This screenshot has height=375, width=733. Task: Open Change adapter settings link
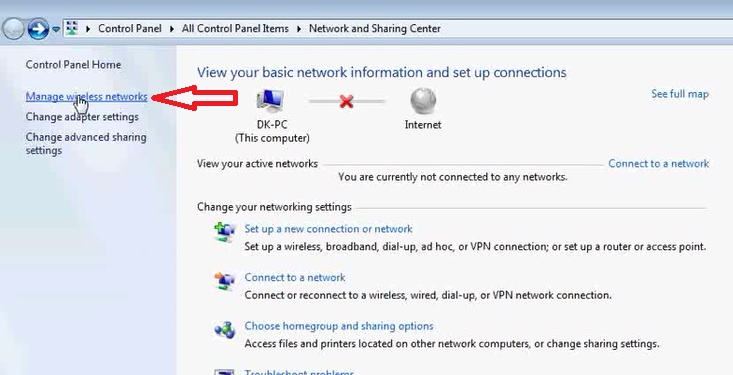coord(82,117)
